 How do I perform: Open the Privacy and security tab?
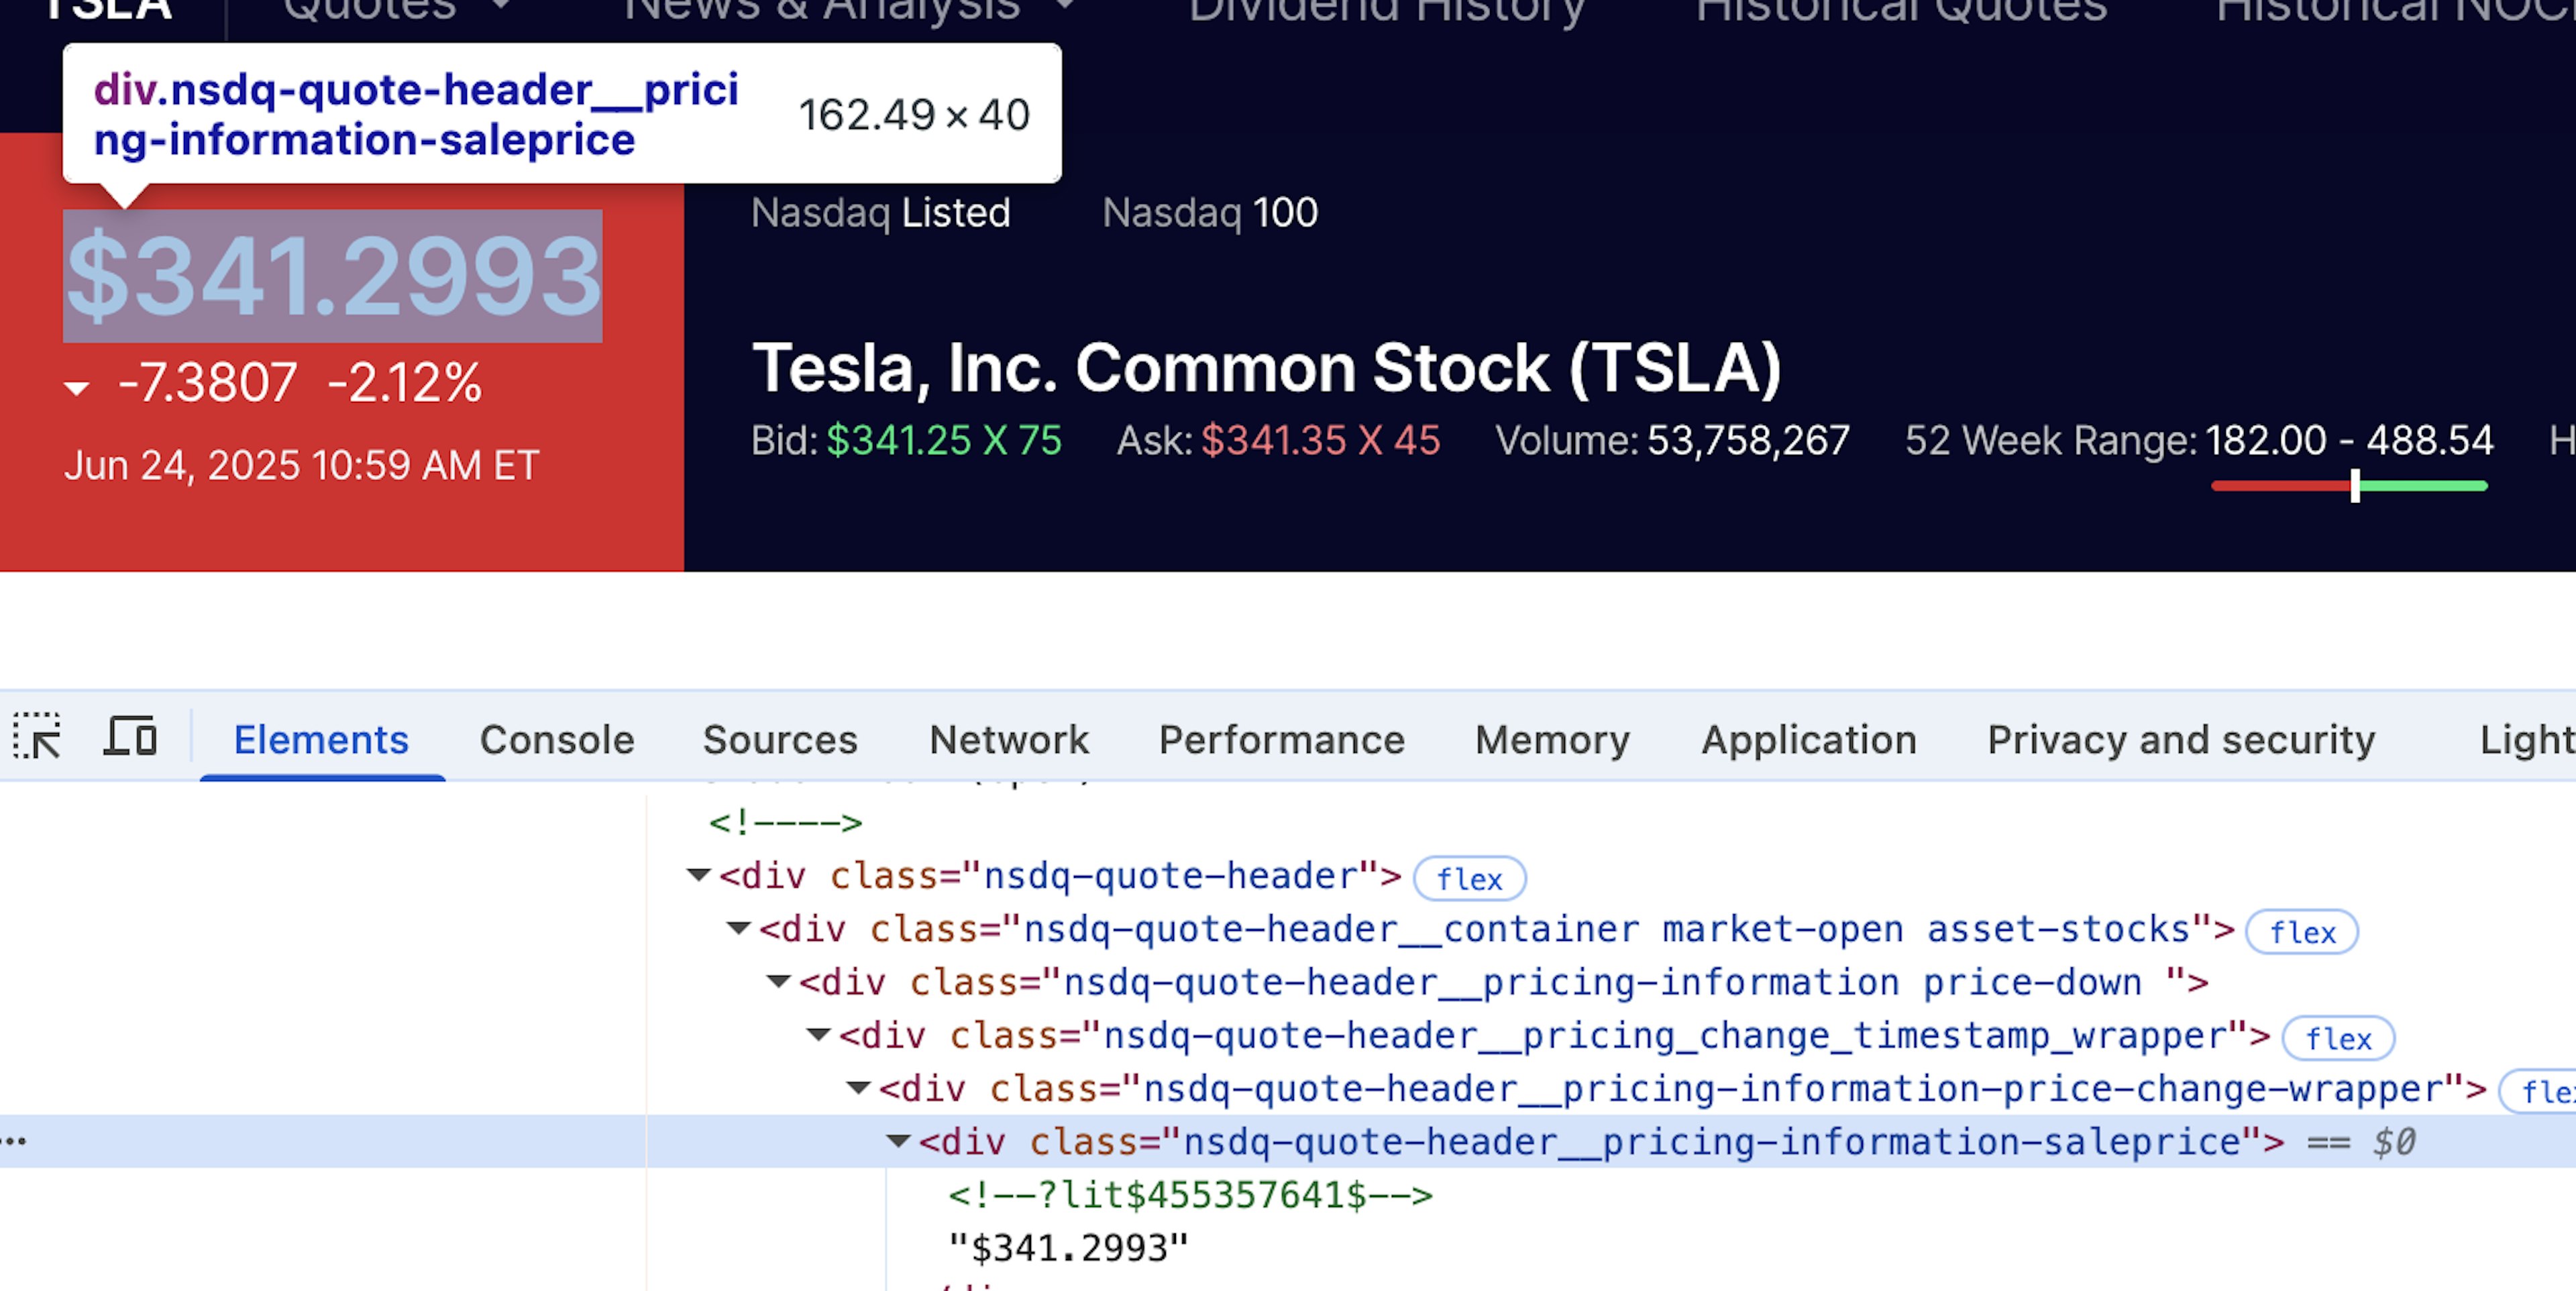(2180, 740)
